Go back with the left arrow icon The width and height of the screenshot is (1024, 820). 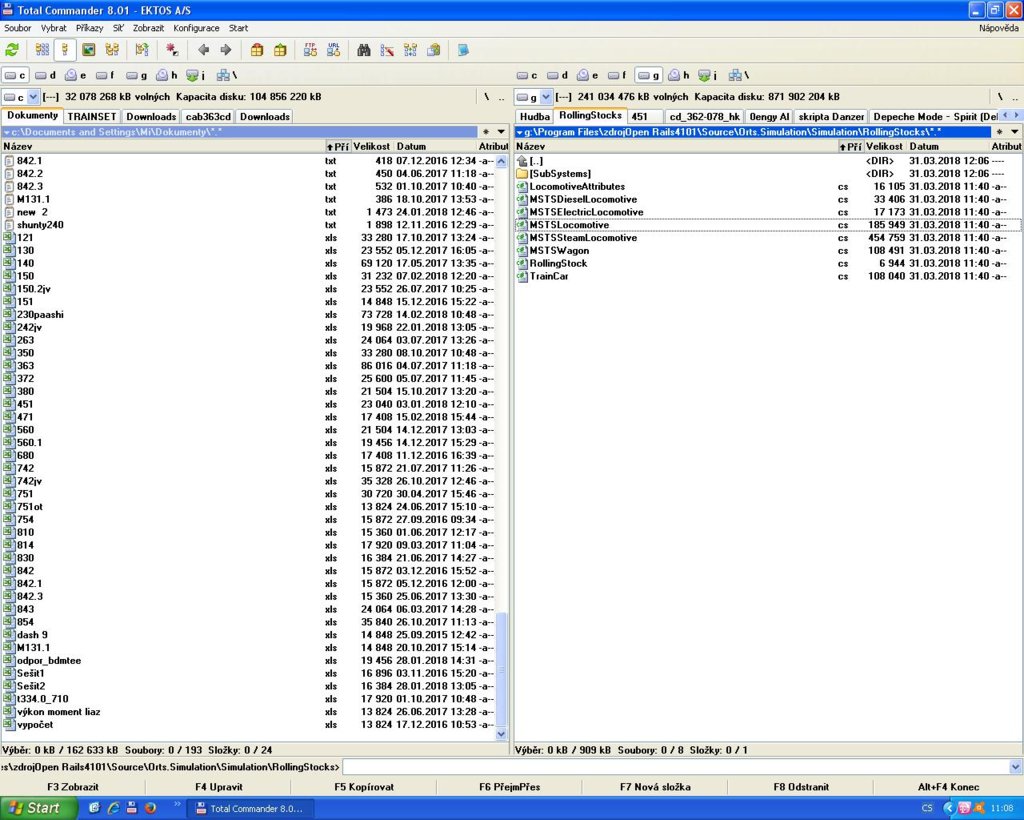(x=203, y=50)
